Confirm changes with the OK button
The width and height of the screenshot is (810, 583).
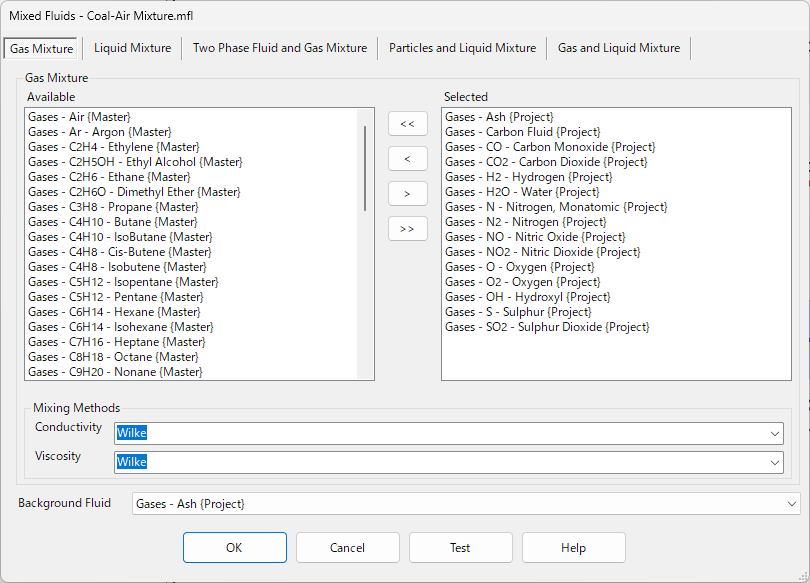[x=234, y=547]
